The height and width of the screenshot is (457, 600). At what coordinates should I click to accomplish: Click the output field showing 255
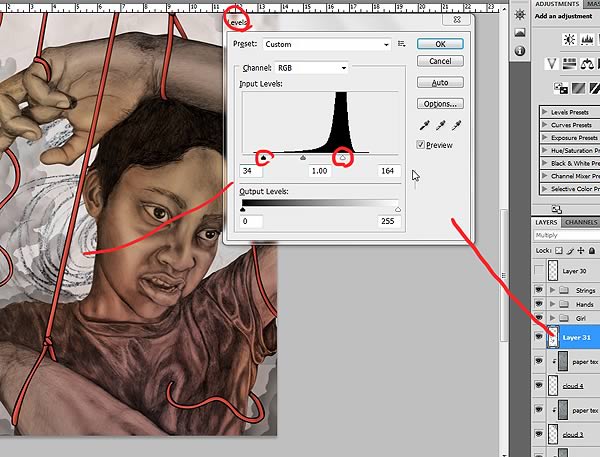tap(389, 221)
